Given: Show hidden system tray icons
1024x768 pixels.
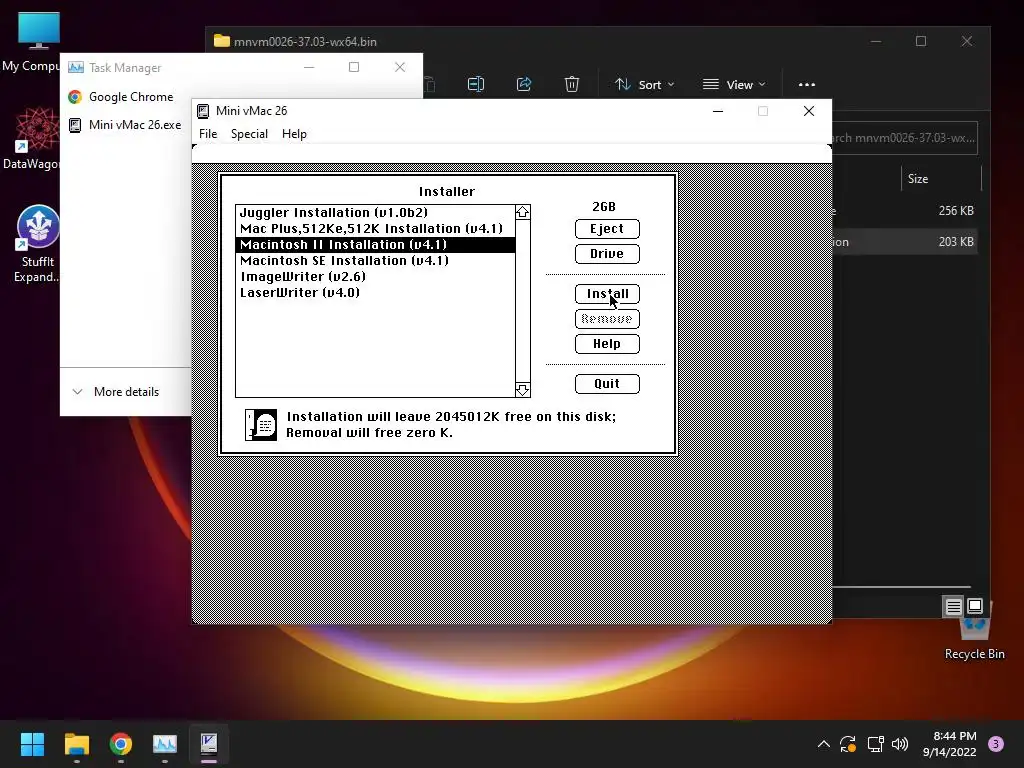Looking at the screenshot, I should pyautogui.click(x=824, y=744).
